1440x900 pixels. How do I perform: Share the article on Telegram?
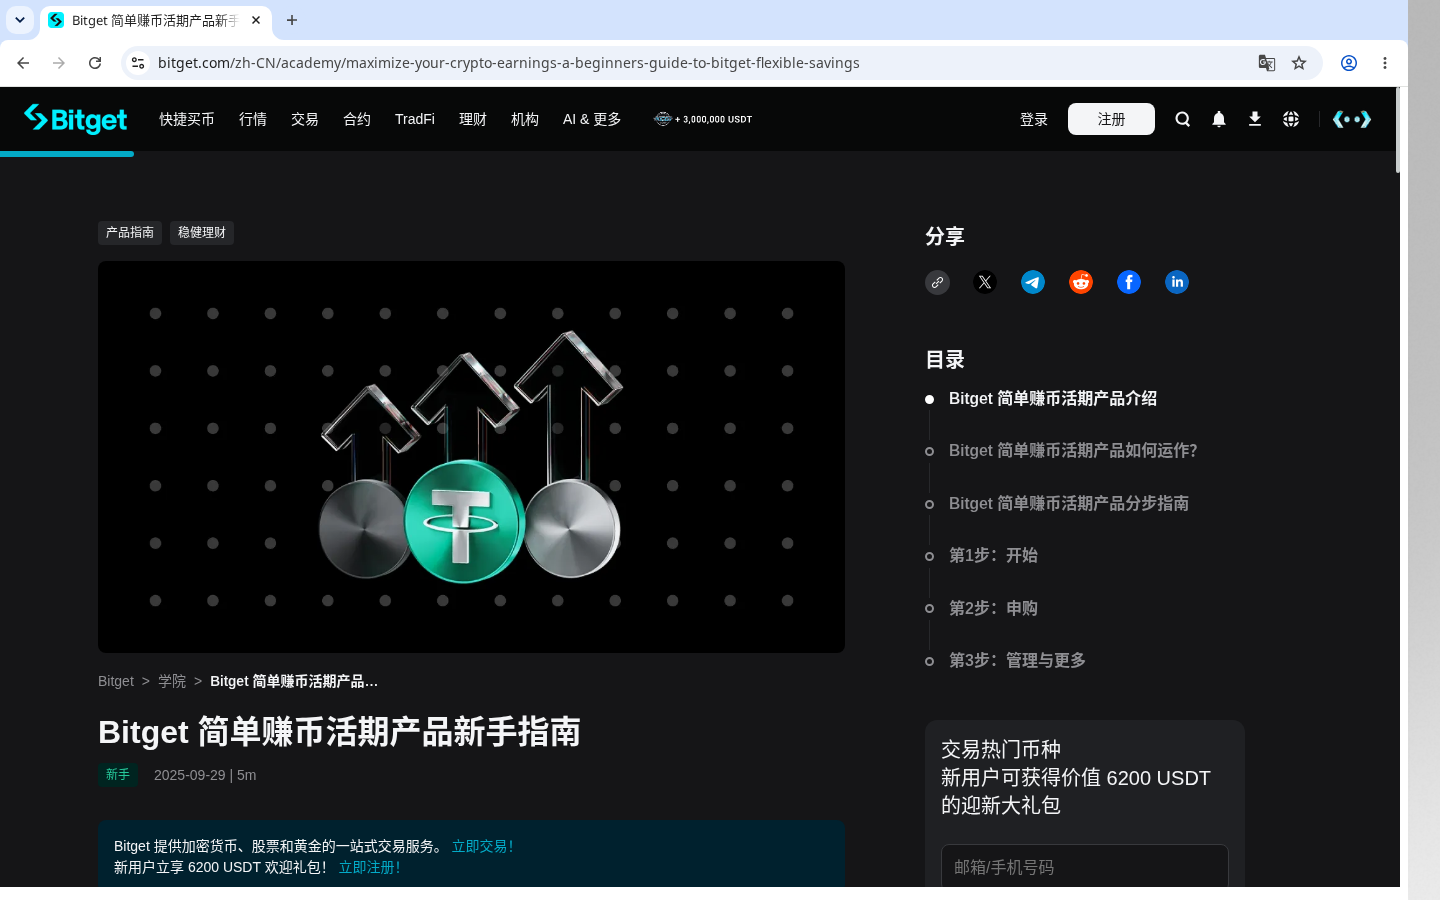coord(1033,282)
